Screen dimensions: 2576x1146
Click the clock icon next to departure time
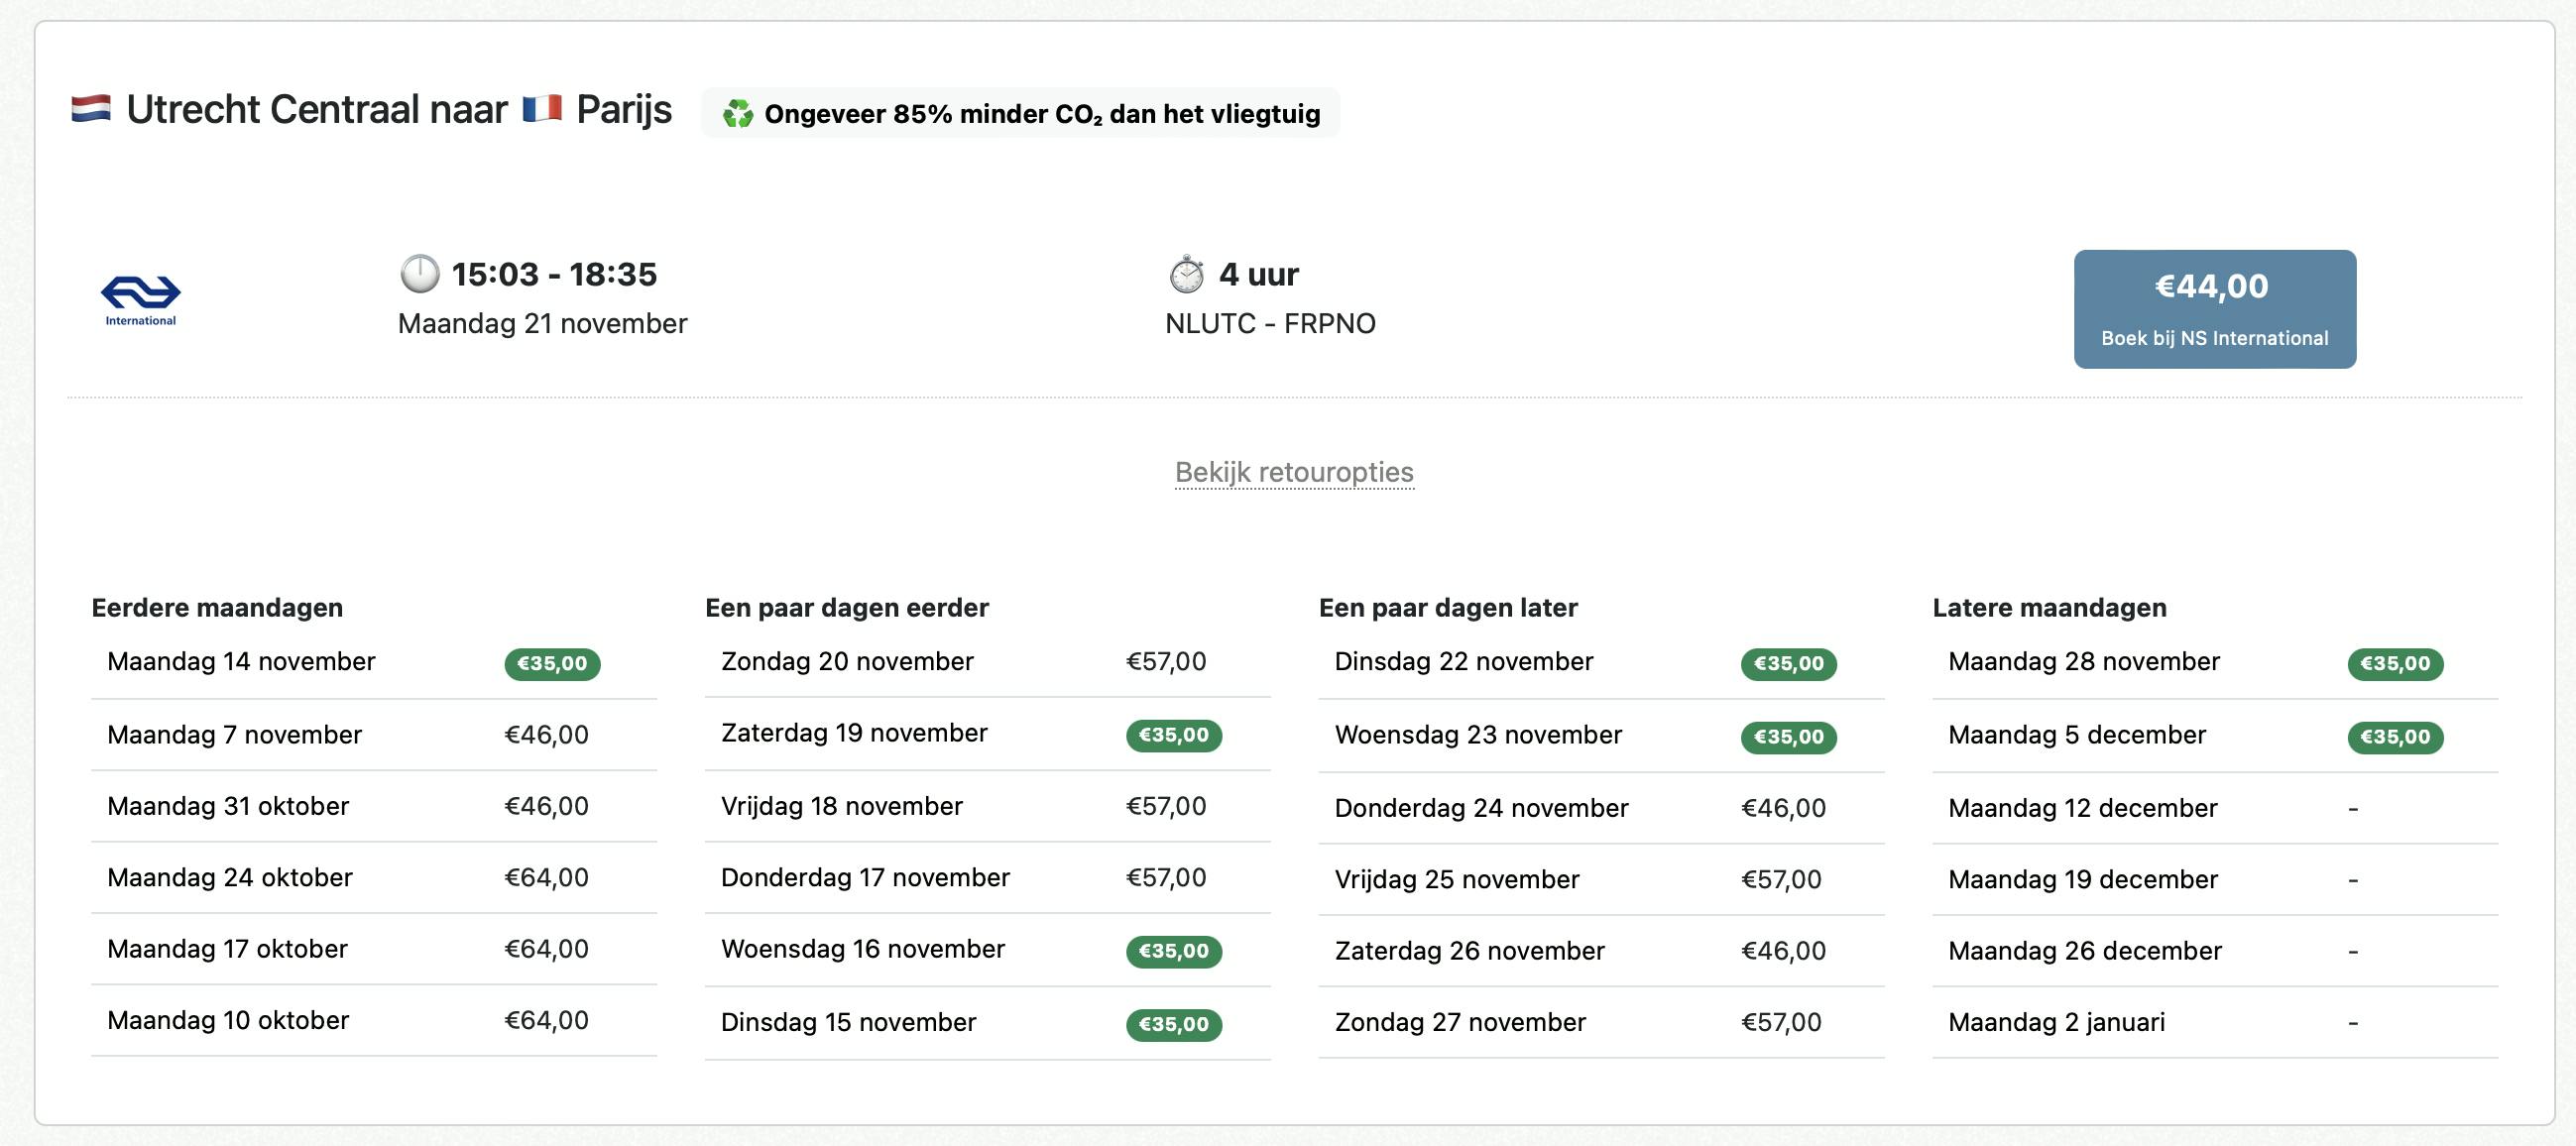pyautogui.click(x=419, y=274)
